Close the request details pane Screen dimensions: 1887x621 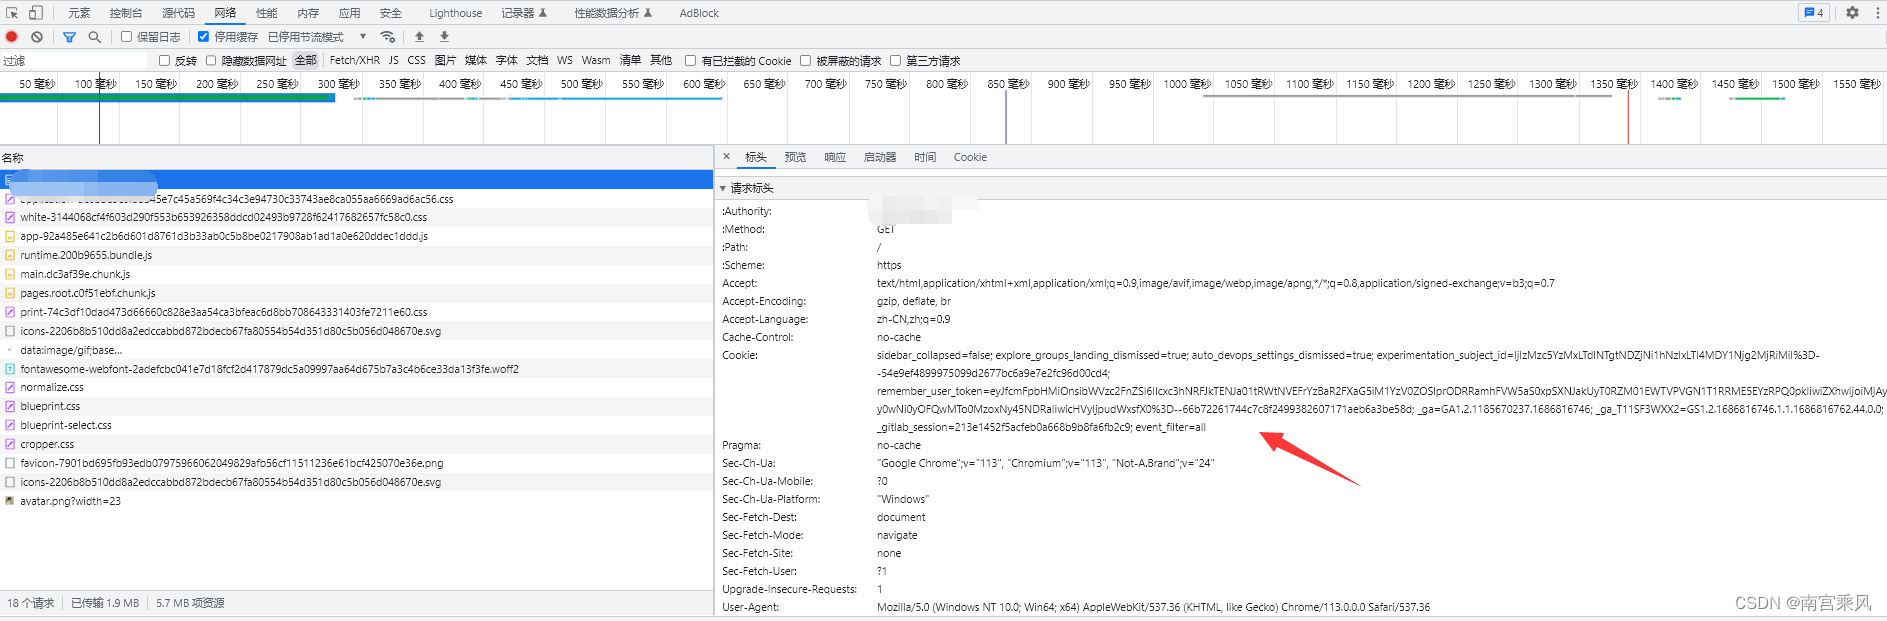(727, 157)
